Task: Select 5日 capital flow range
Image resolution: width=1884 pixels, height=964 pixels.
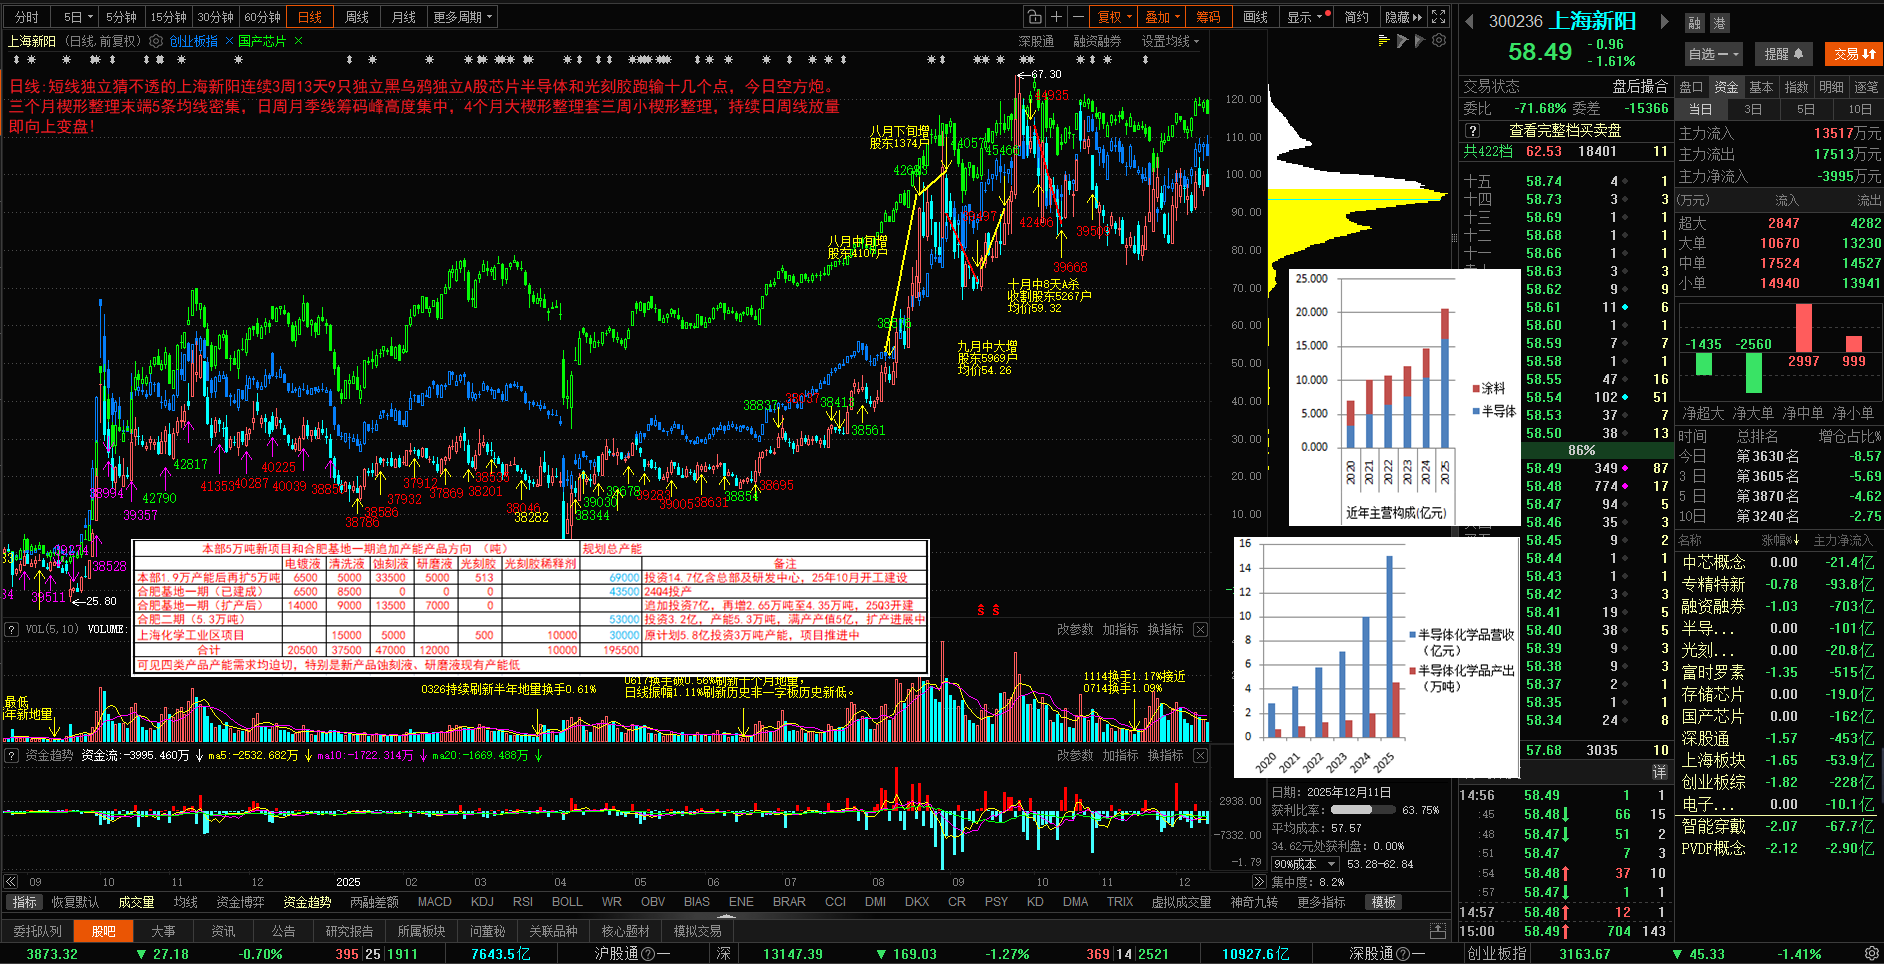Action: click(x=1805, y=109)
